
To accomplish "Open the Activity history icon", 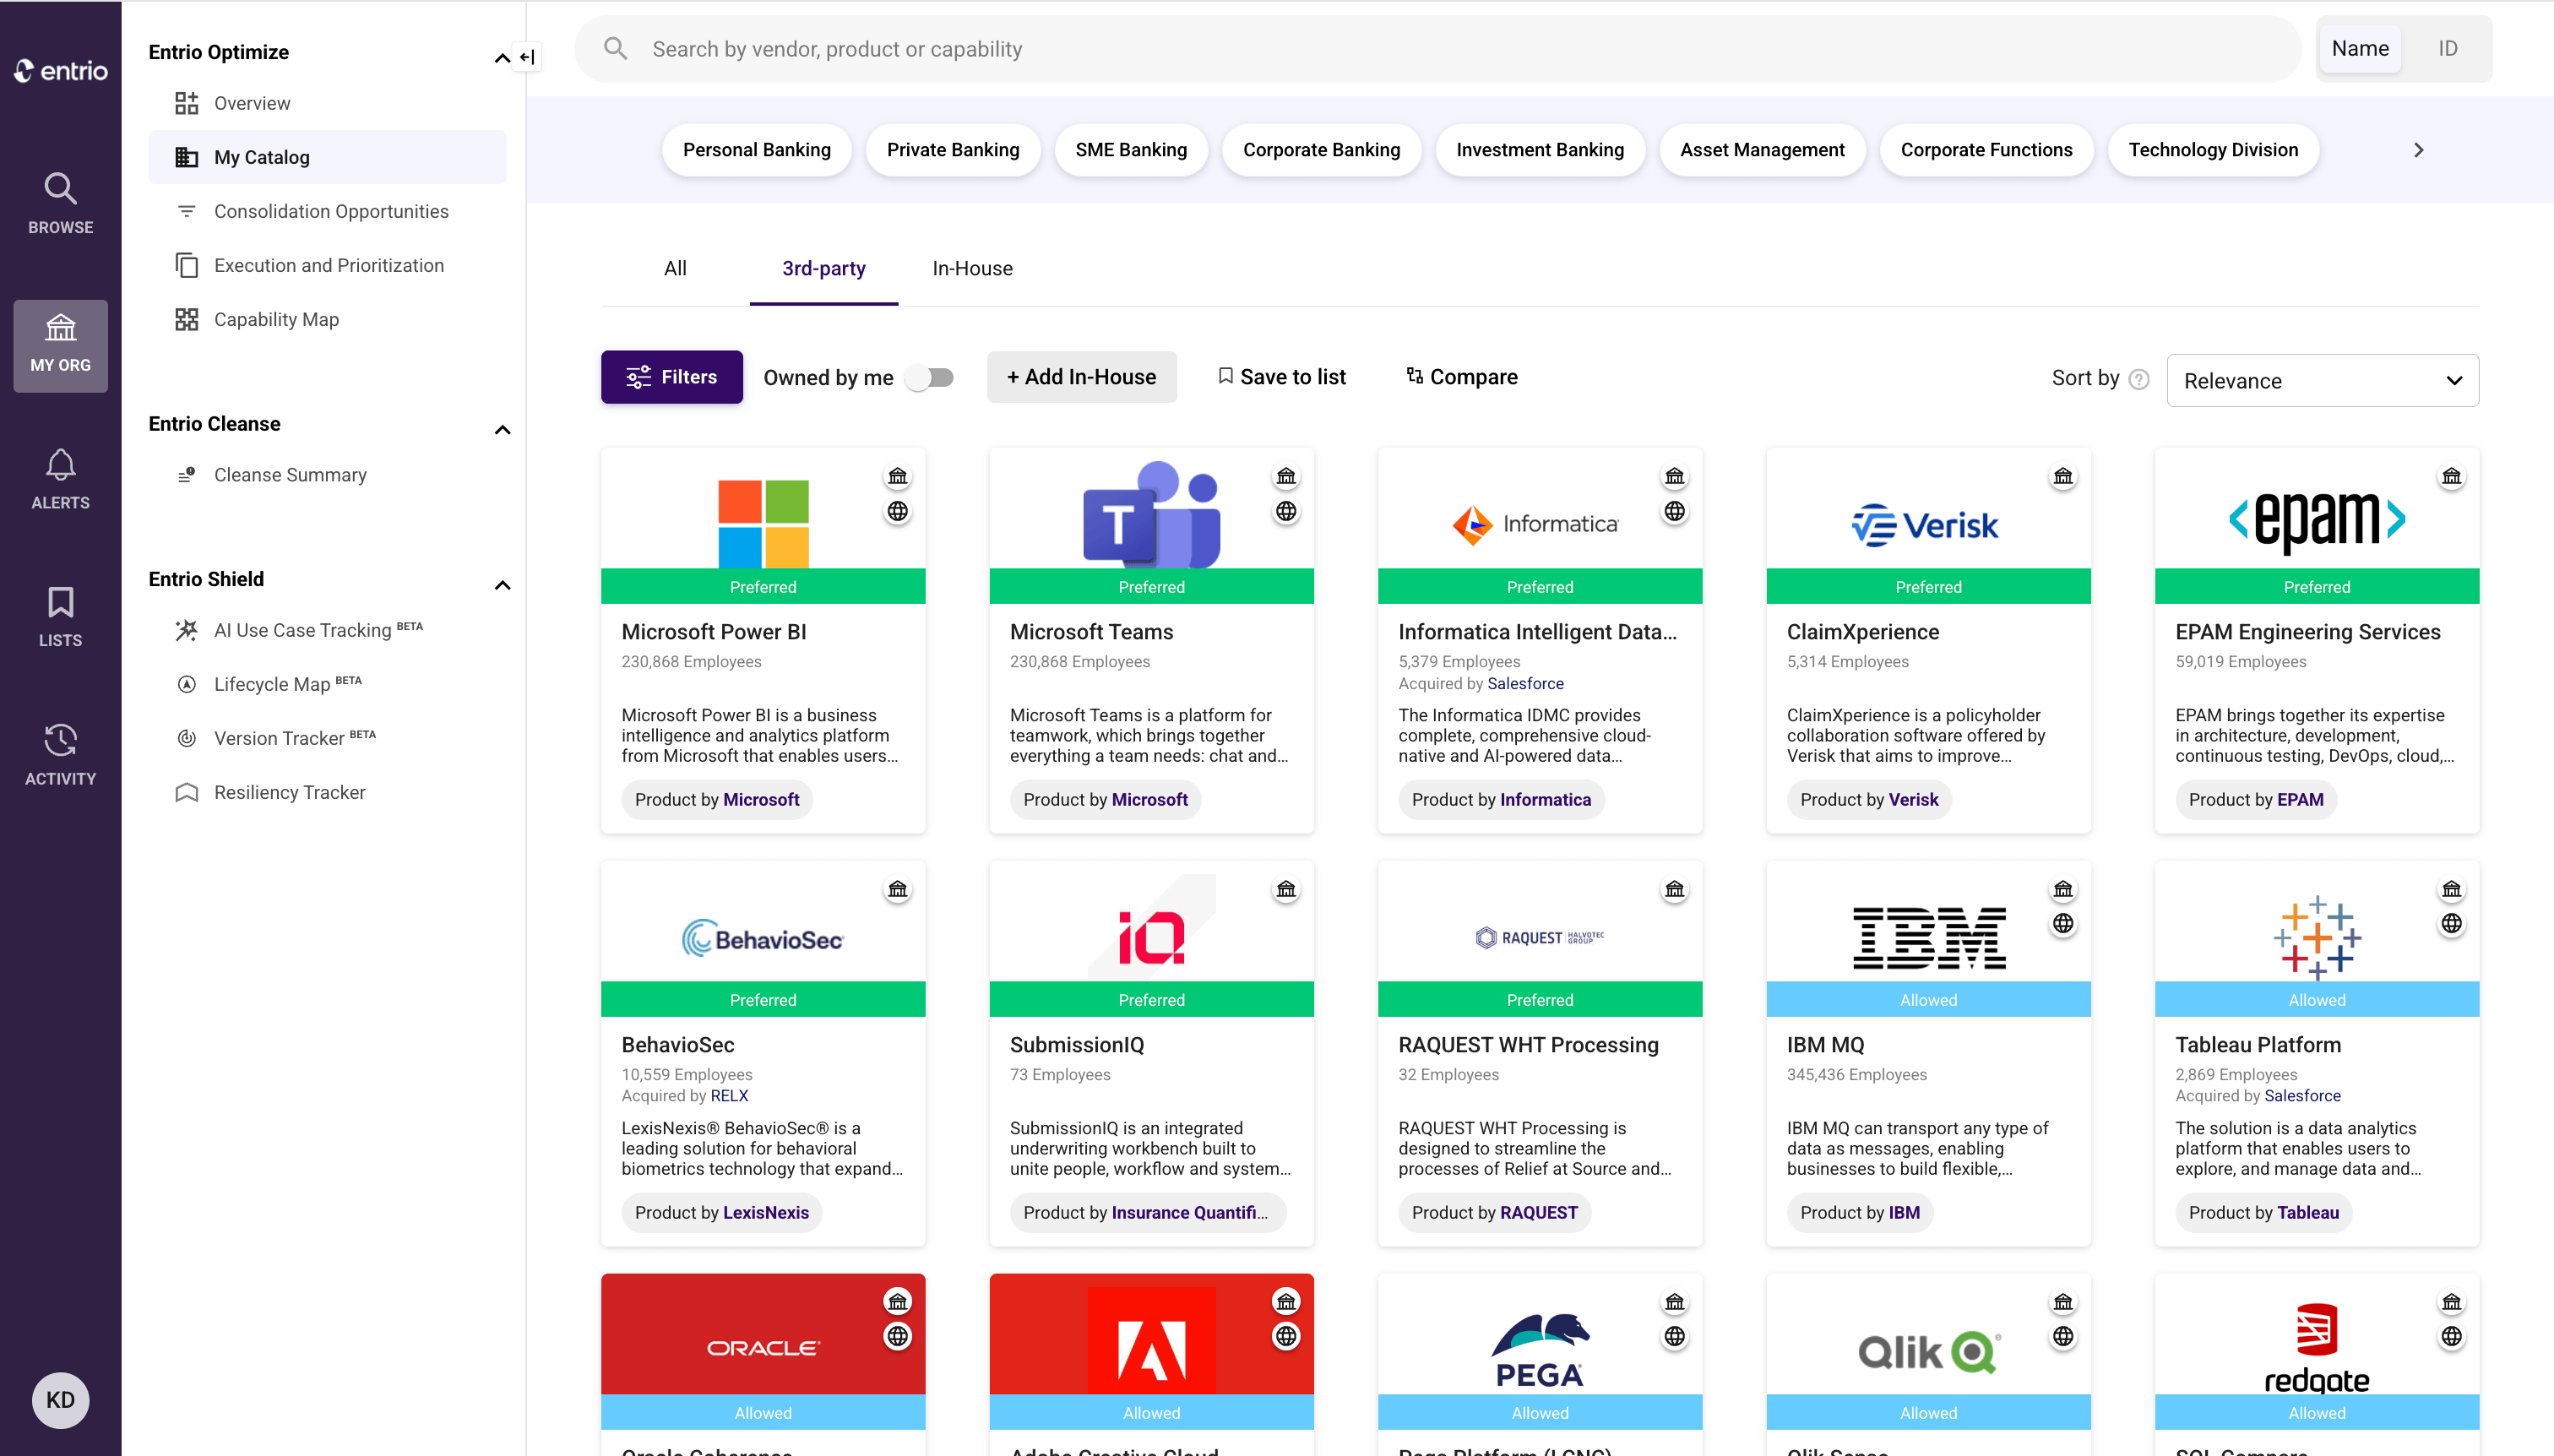I will [x=60, y=755].
